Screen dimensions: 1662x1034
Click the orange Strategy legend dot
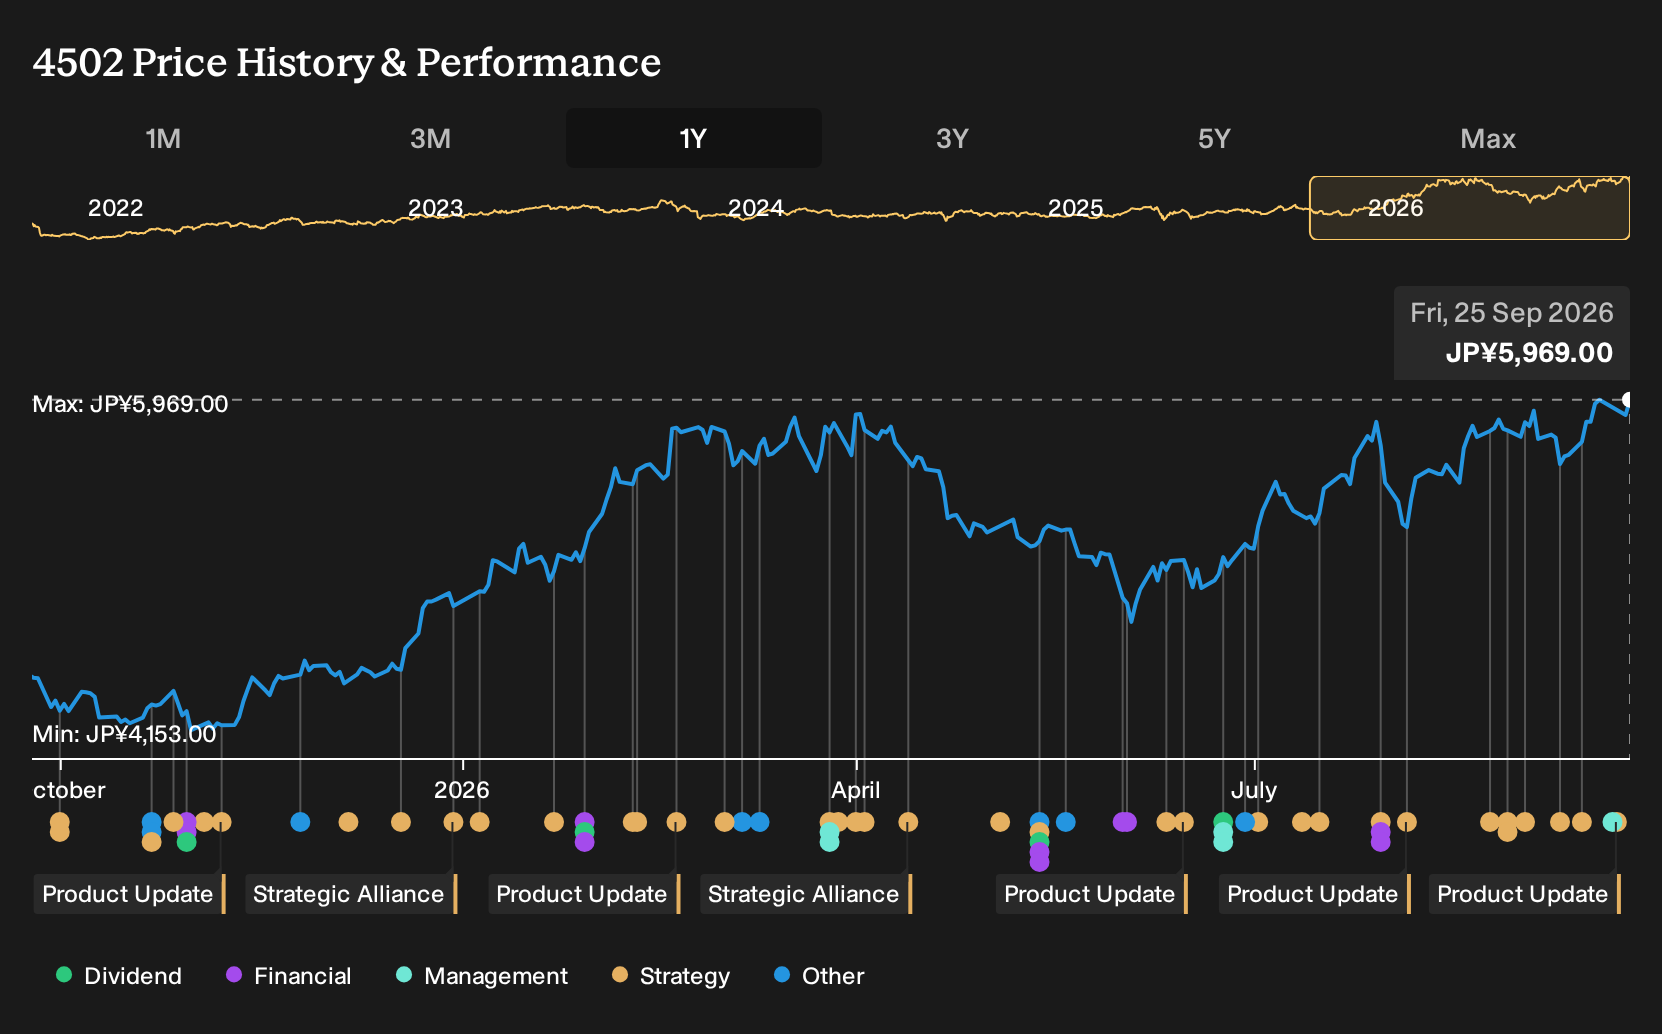click(620, 974)
